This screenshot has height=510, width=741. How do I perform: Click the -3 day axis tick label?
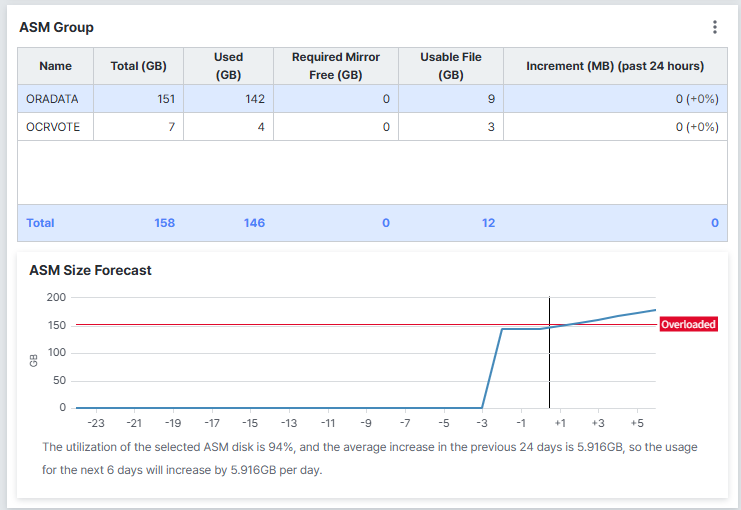click(482, 423)
